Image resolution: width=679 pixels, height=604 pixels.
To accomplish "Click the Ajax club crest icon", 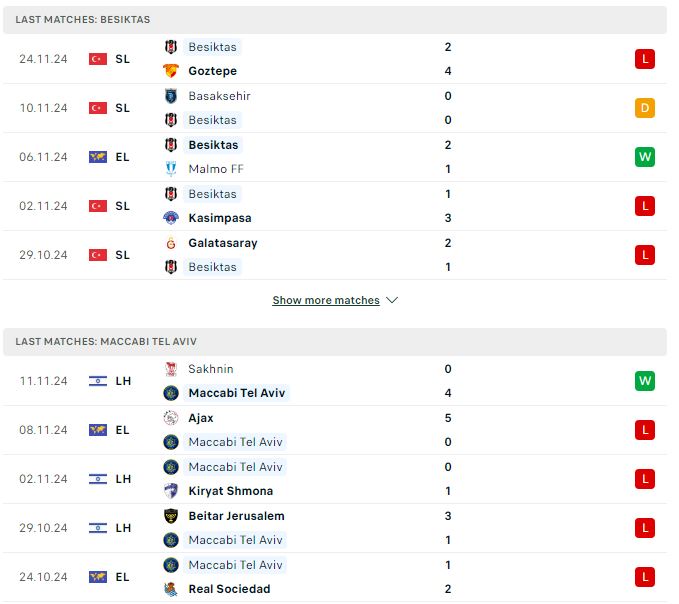I will pyautogui.click(x=171, y=418).
